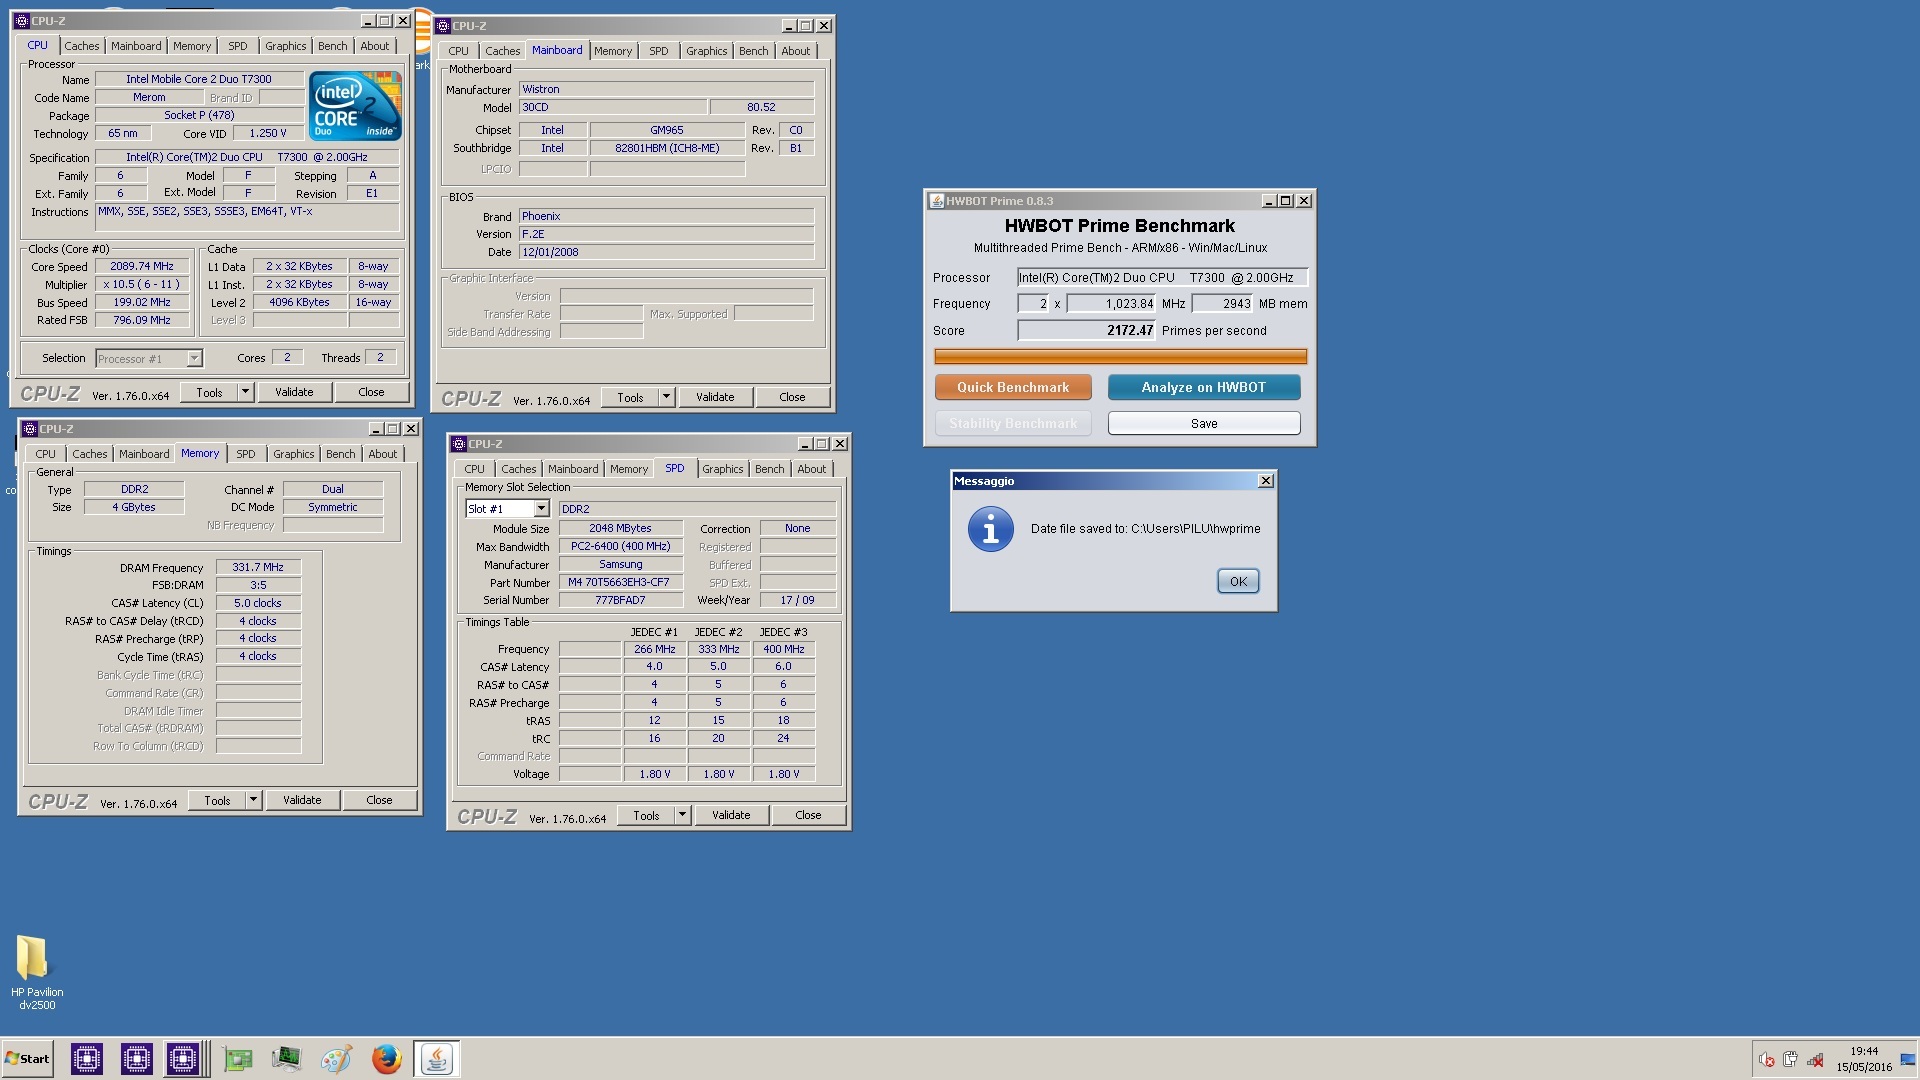
Task: Click BIOS date 12/01/2008
Action: pyautogui.click(x=666, y=252)
